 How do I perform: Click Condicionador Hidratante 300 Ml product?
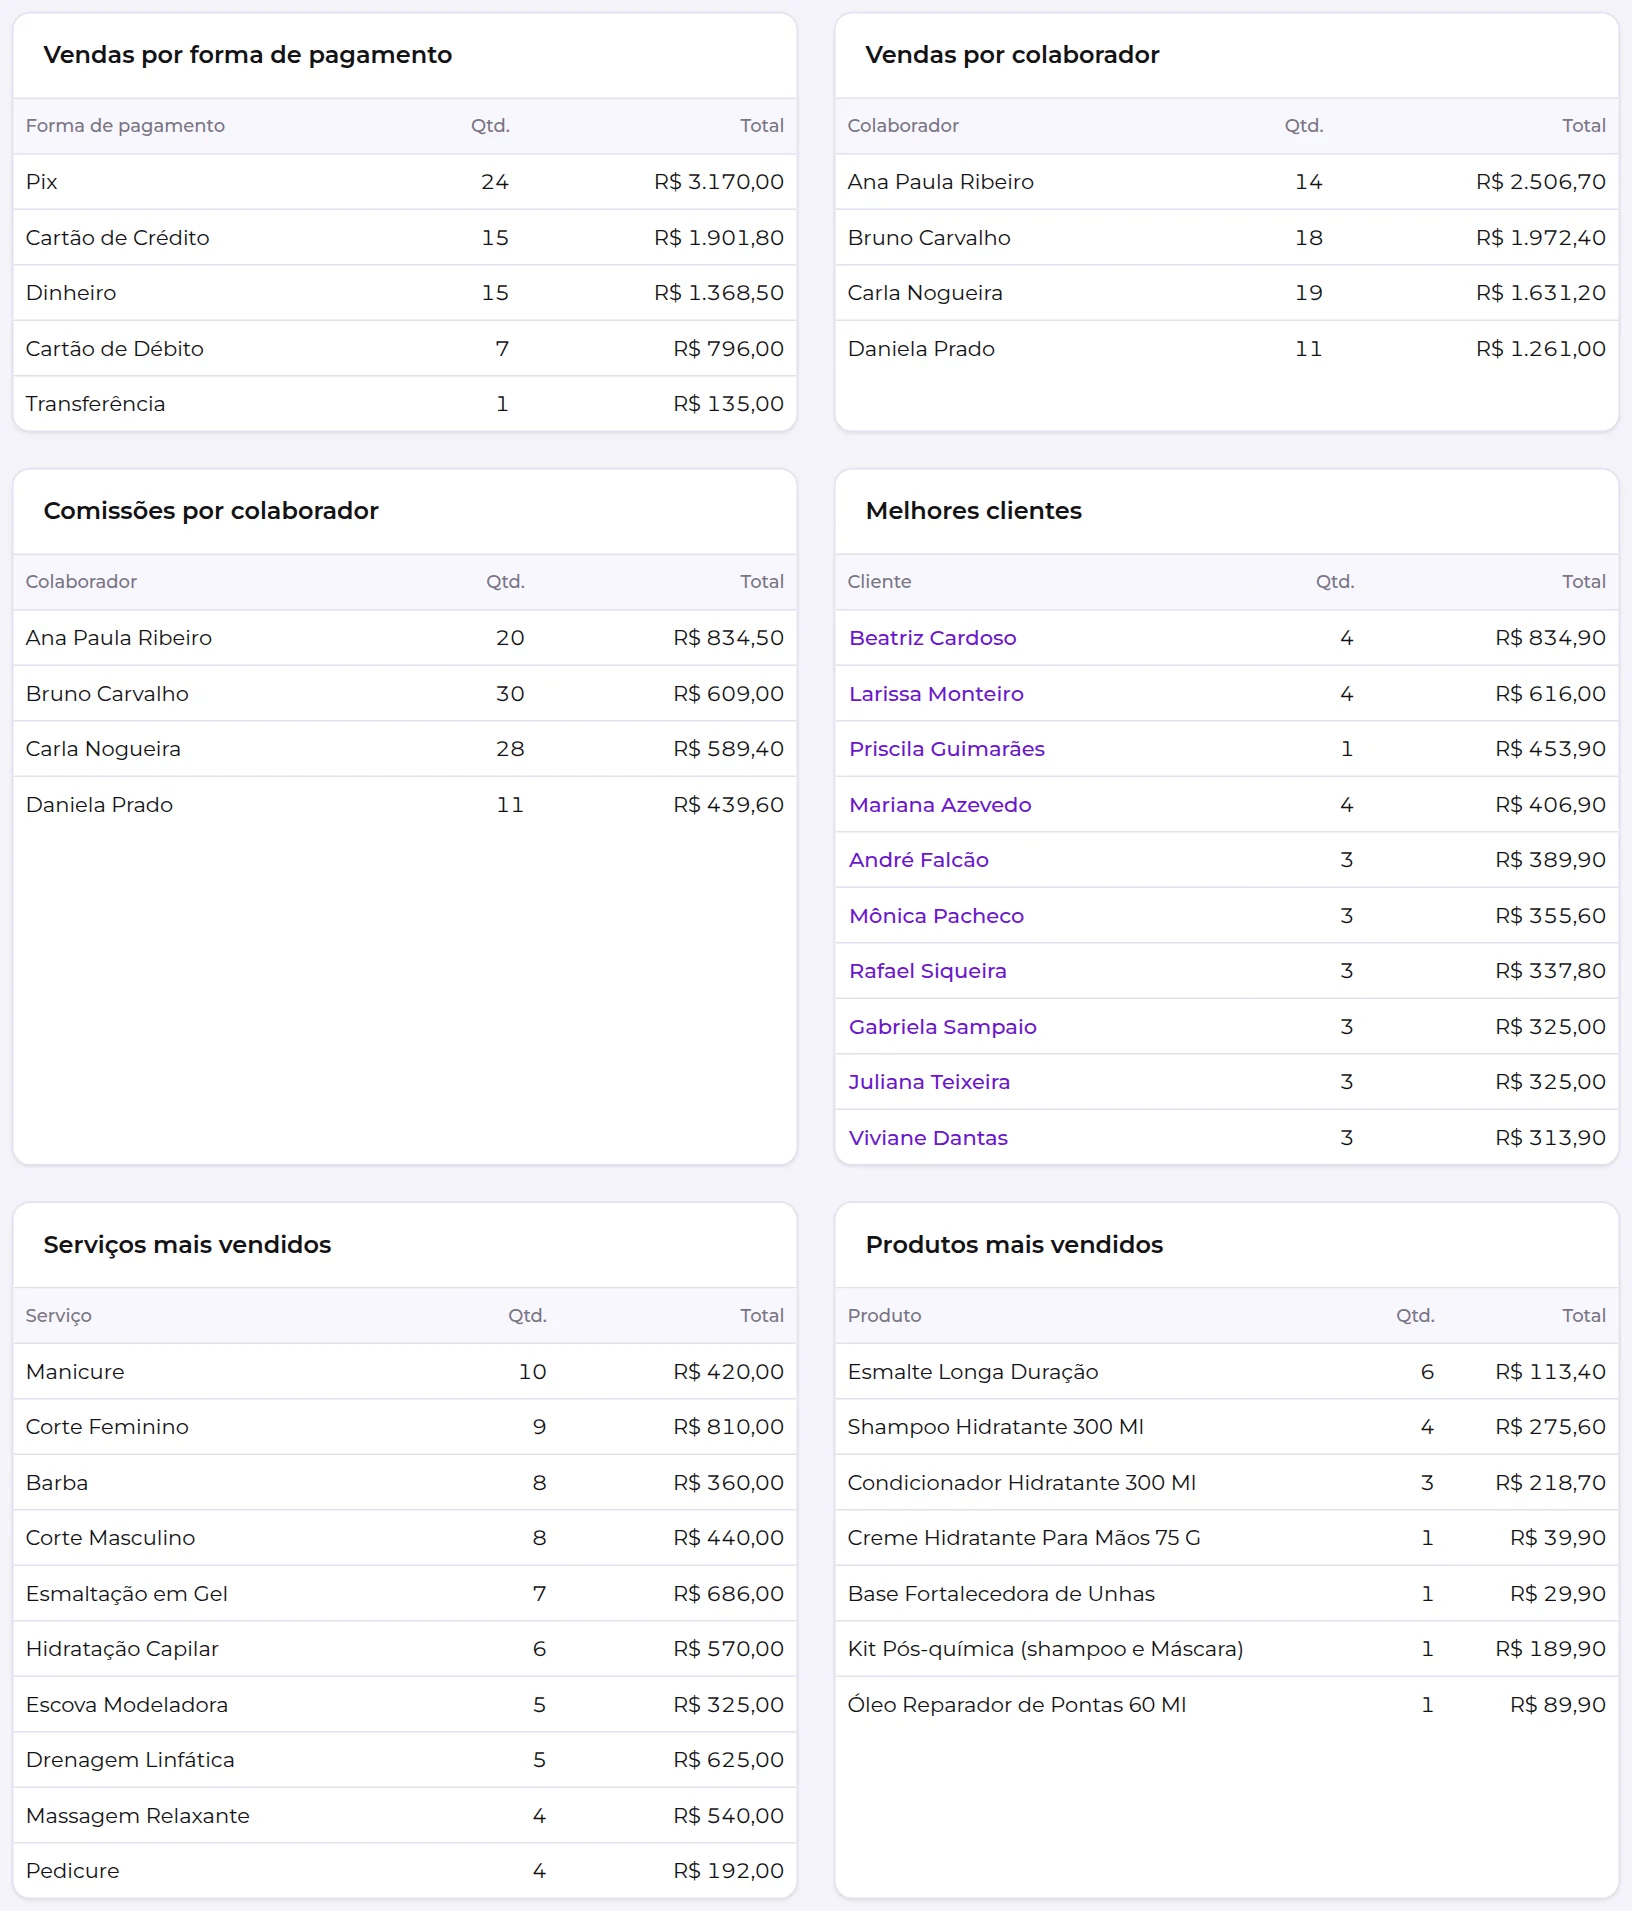point(1022,1483)
